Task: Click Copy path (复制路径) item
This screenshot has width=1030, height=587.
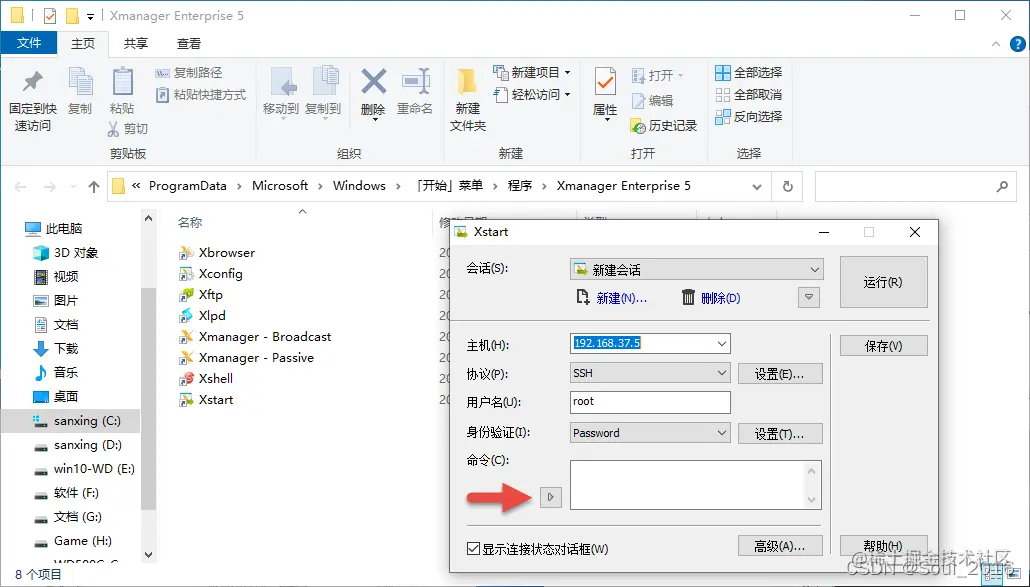Action: click(x=189, y=72)
